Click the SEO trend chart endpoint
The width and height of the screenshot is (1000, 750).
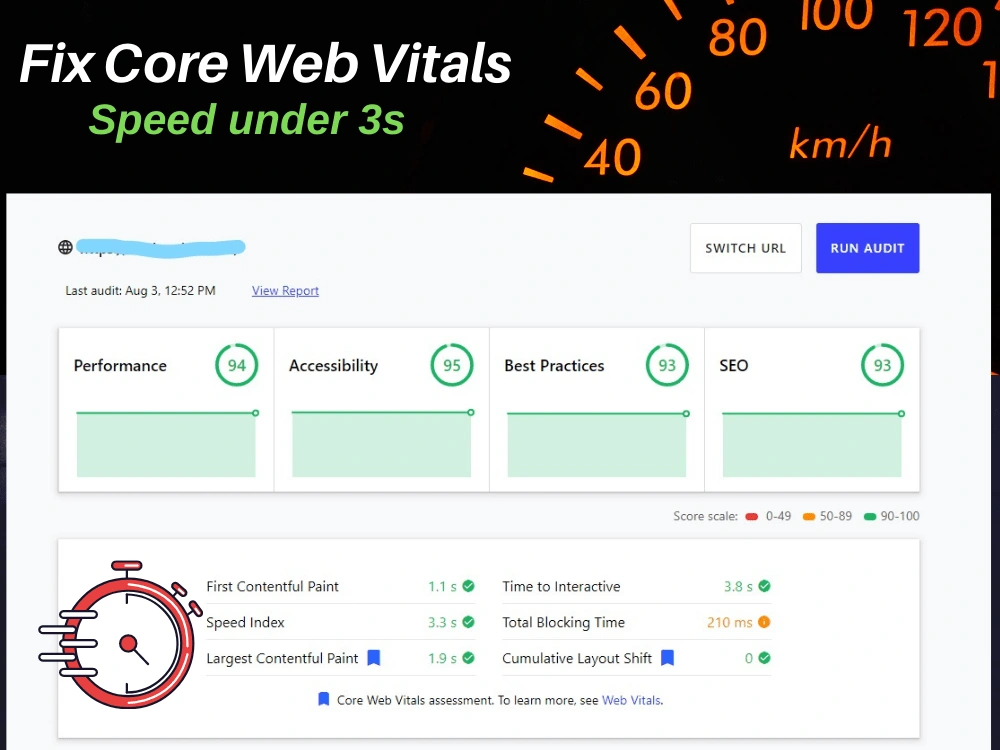pos(901,414)
